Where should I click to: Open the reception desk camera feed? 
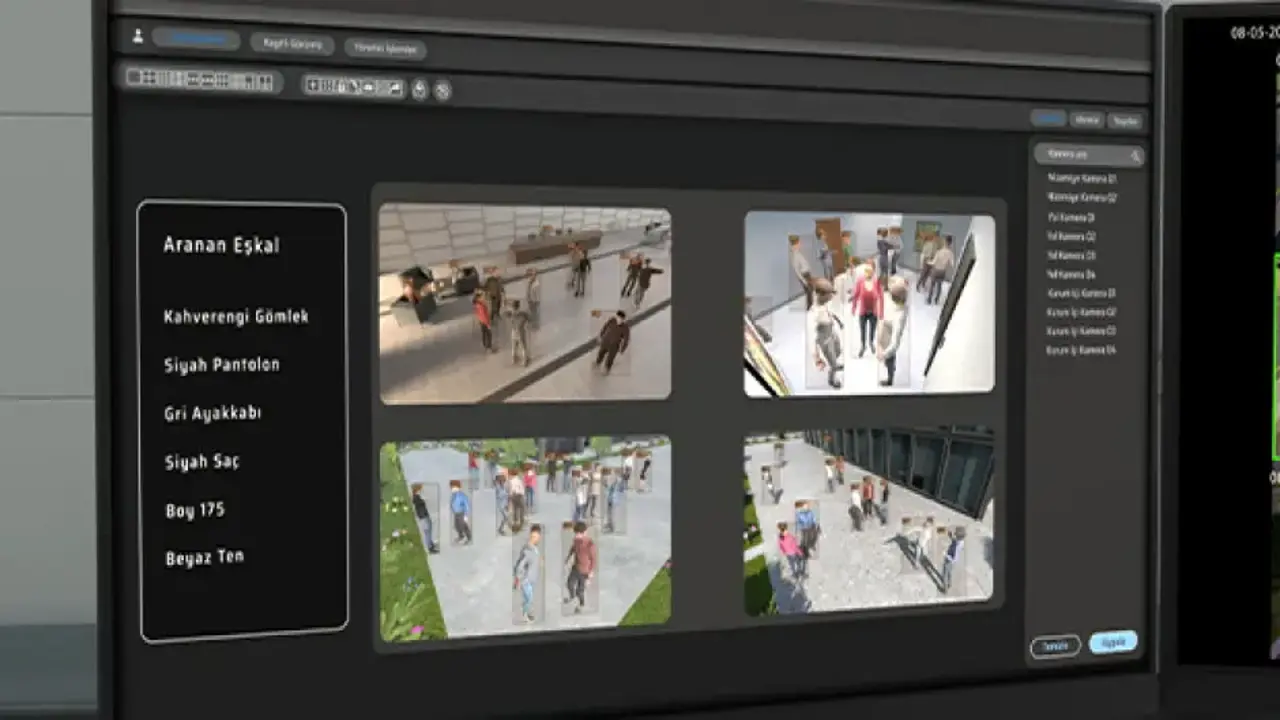click(x=525, y=304)
